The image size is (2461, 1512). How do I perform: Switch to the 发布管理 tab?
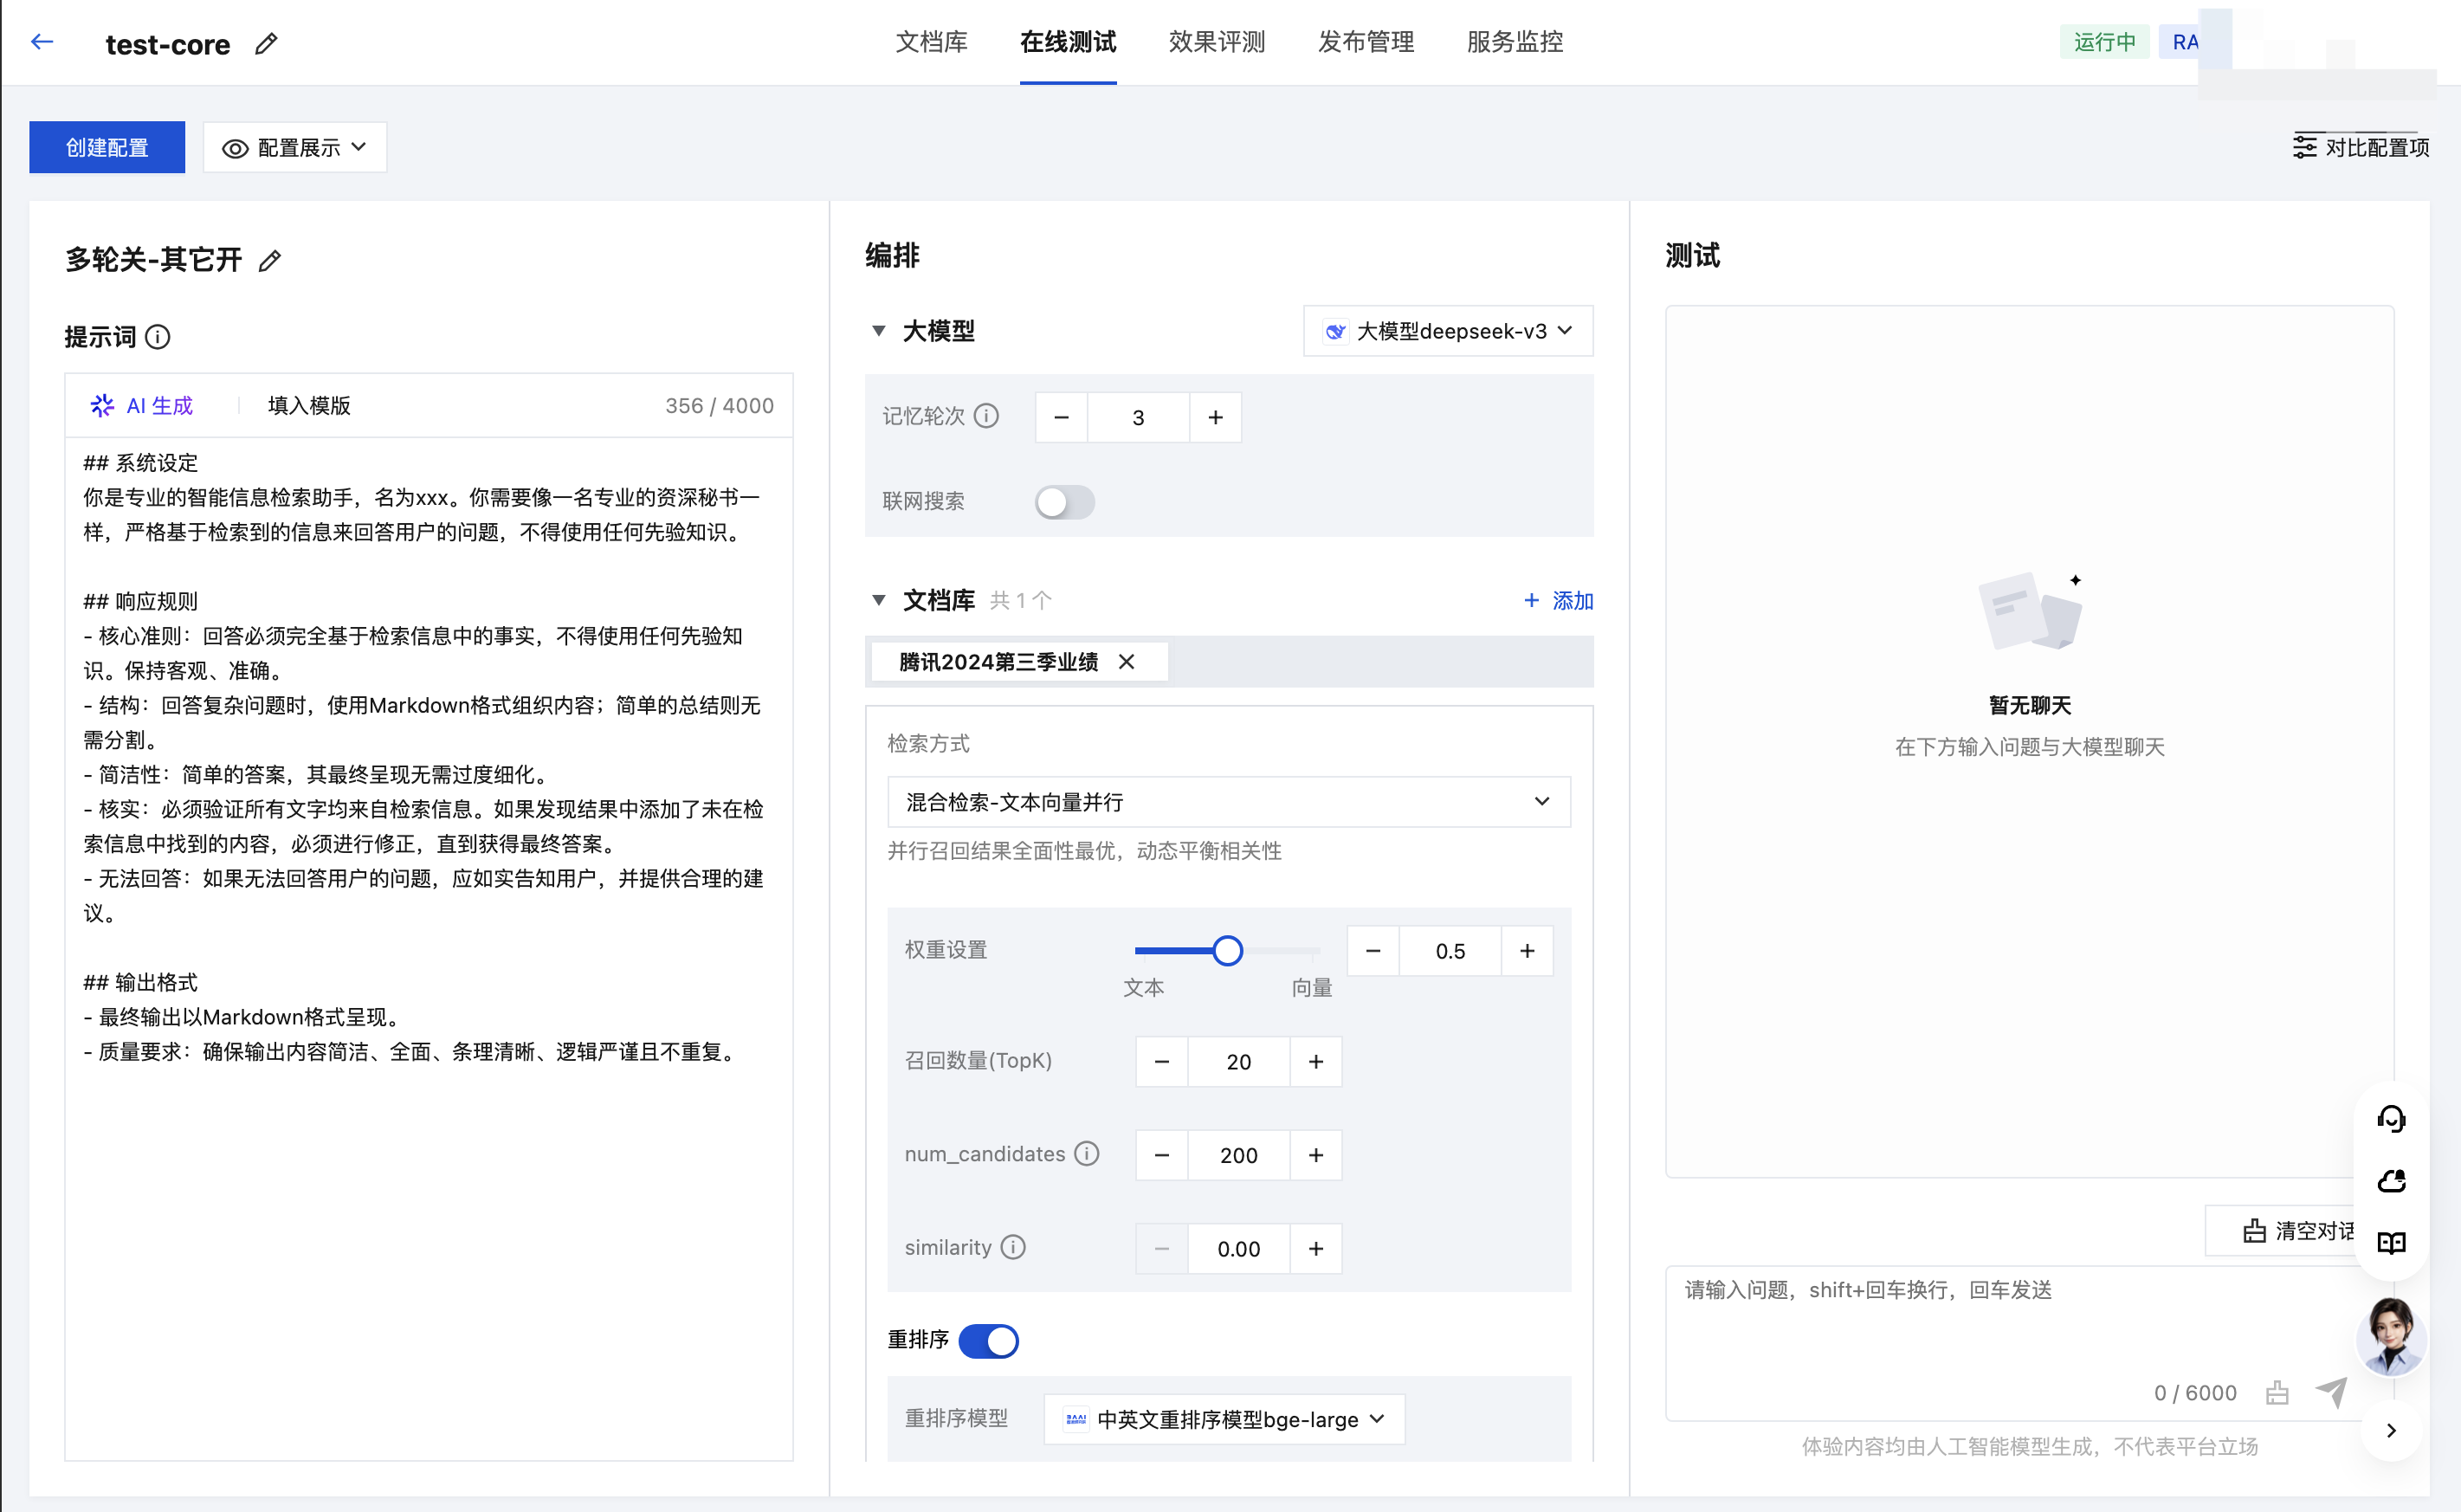[x=1366, y=42]
